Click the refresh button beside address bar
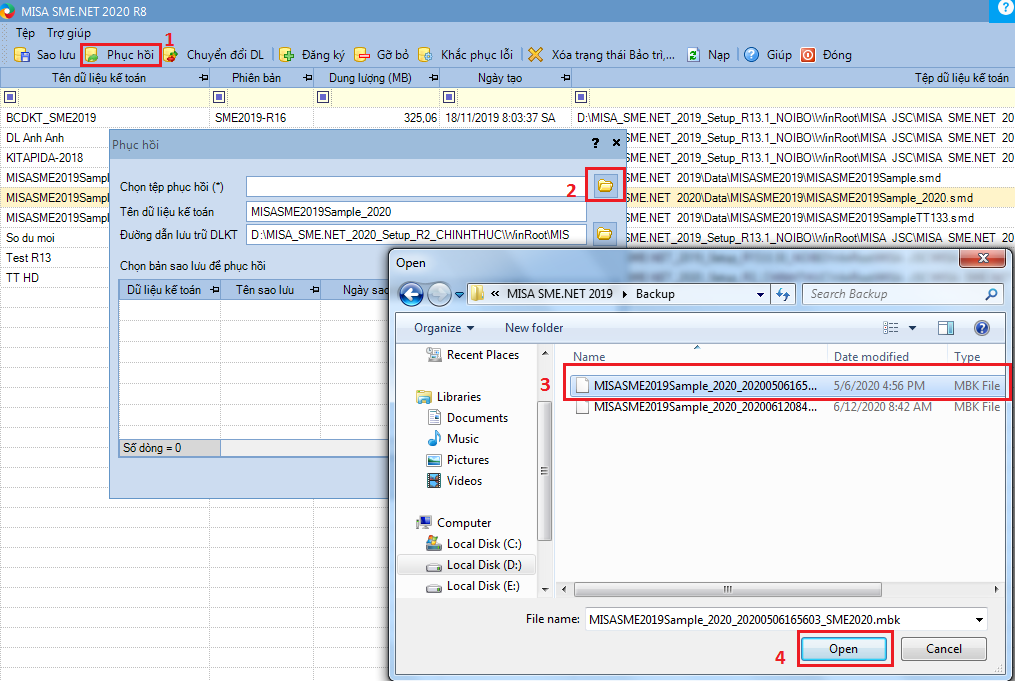The width and height of the screenshot is (1015, 681). [783, 295]
